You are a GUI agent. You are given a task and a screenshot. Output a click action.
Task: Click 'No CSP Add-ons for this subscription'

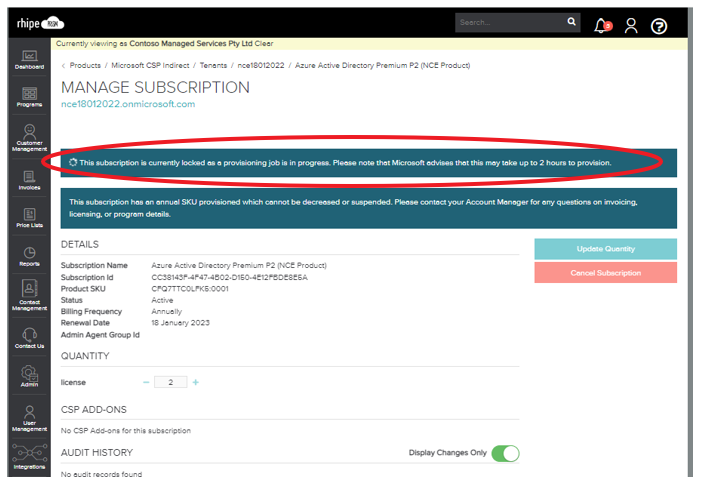126,430
